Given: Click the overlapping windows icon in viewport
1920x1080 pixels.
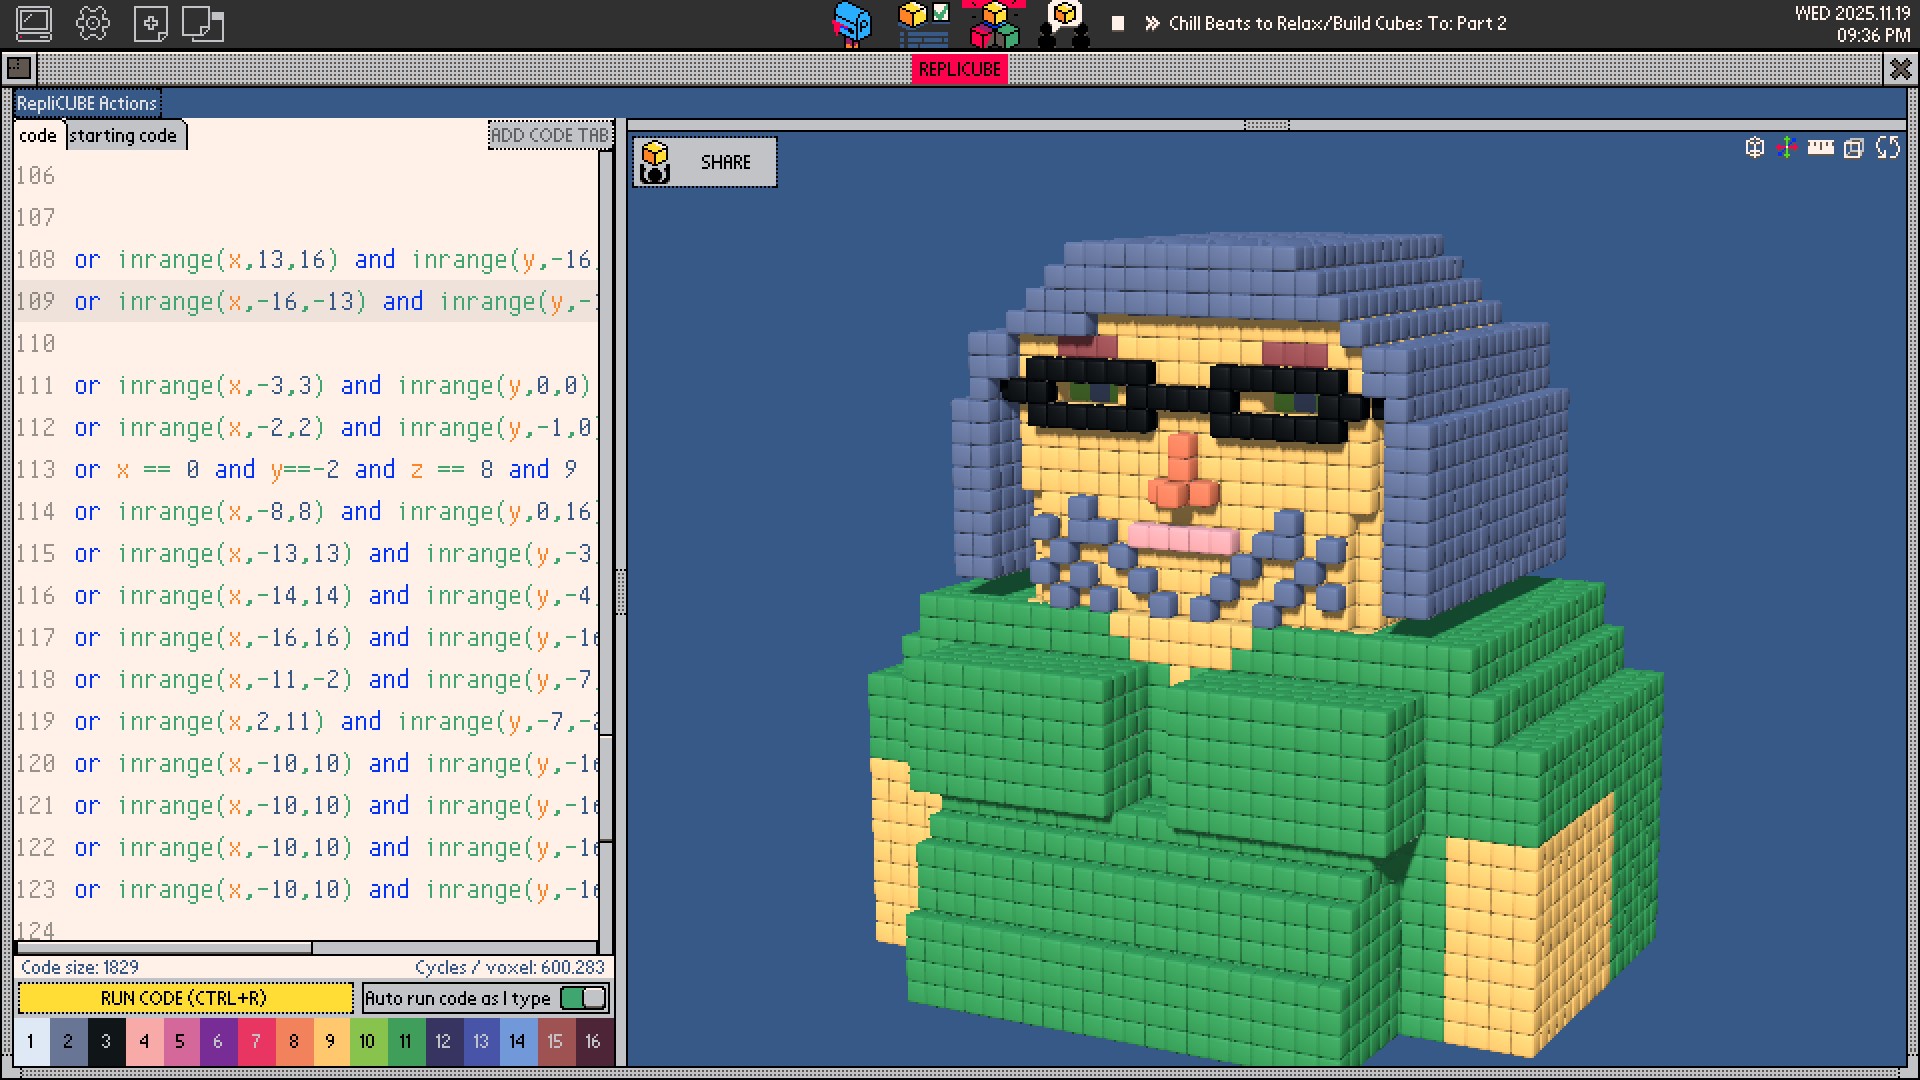Looking at the screenshot, I should [1854, 148].
